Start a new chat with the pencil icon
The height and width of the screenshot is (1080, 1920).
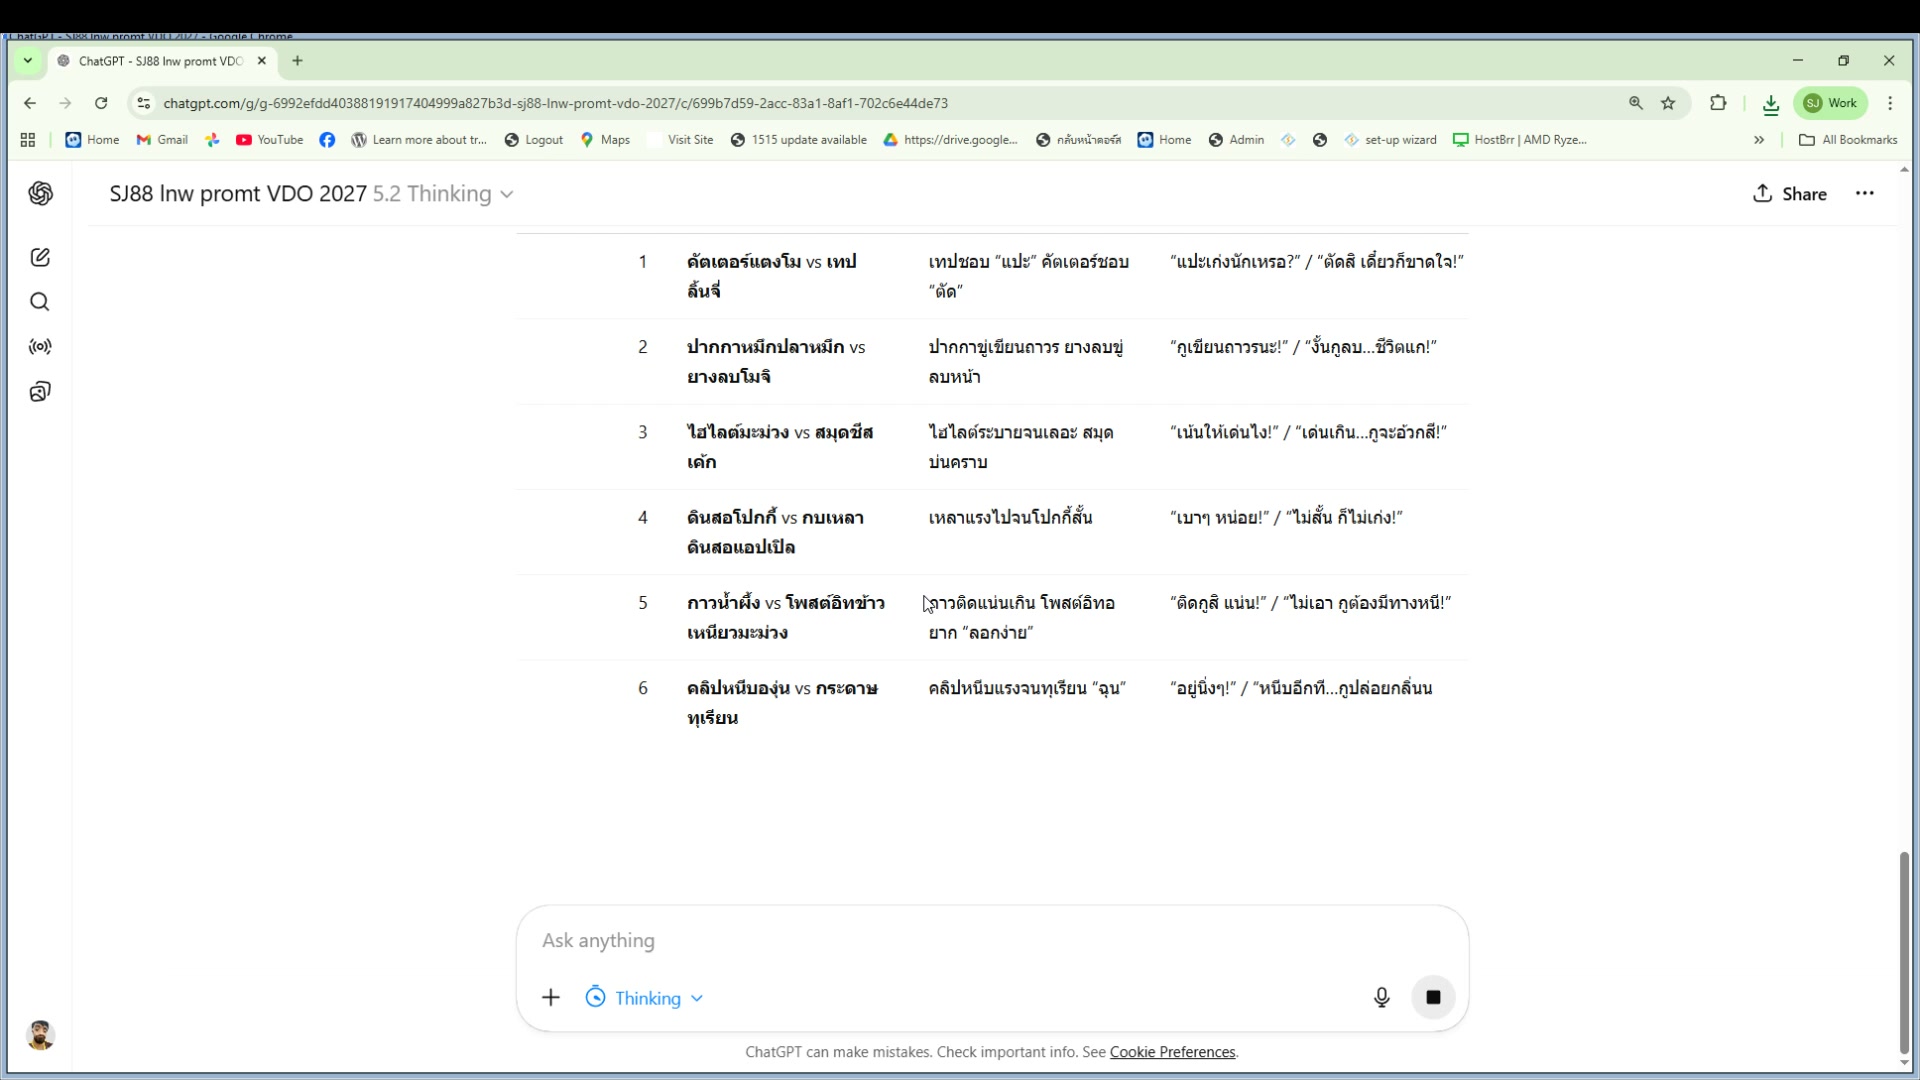tap(40, 258)
